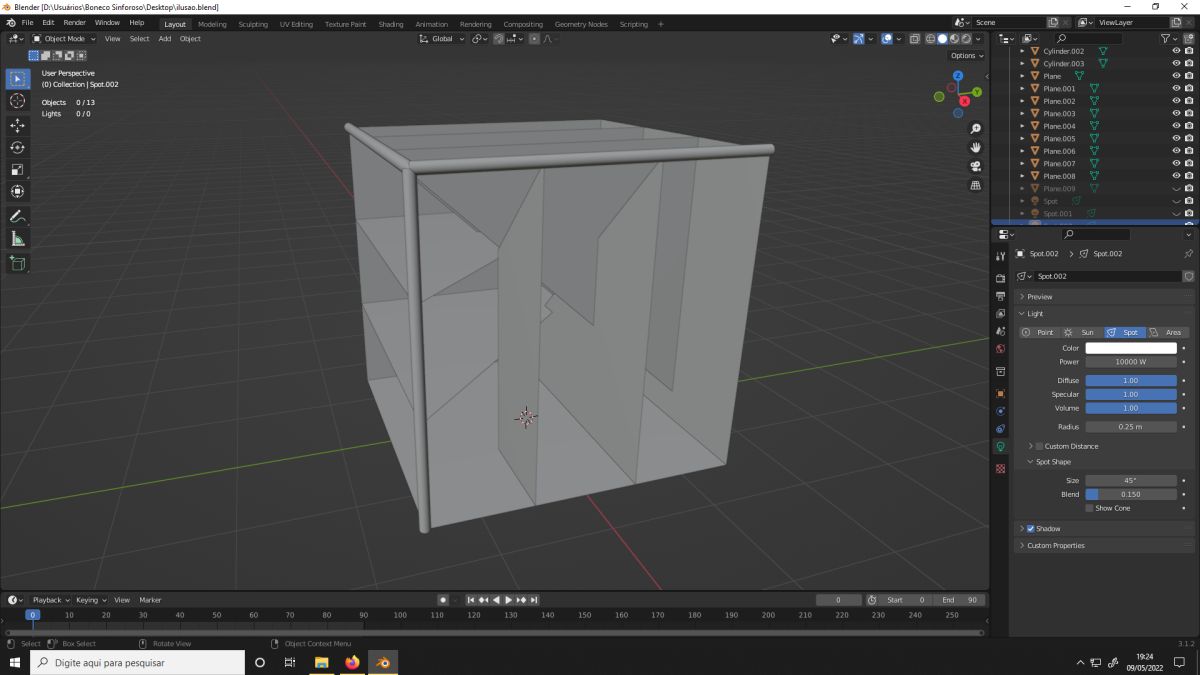Select the Scale tool
This screenshot has width=1200, height=675.
[x=17, y=169]
